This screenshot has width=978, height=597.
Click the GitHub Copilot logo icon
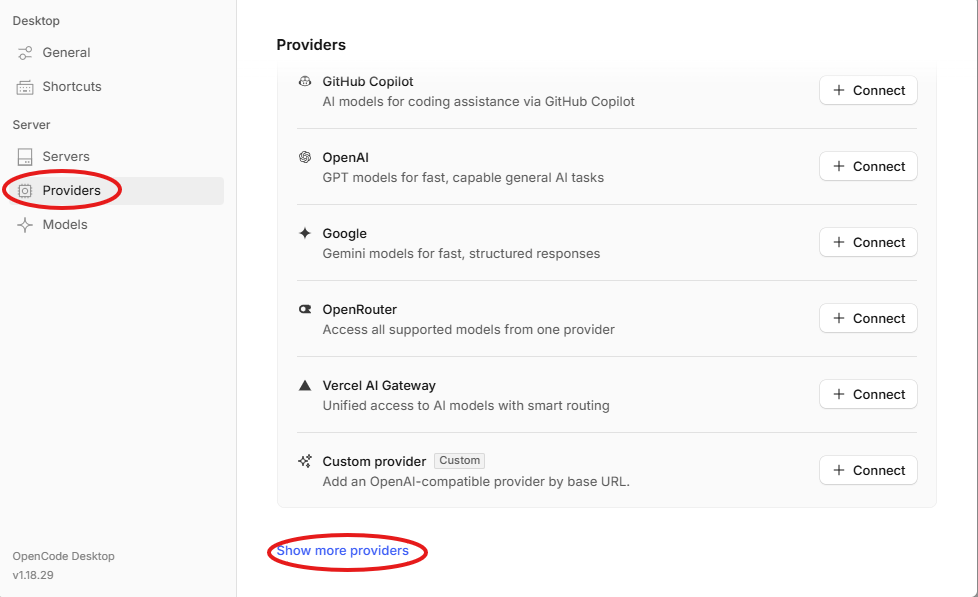pyautogui.click(x=304, y=81)
